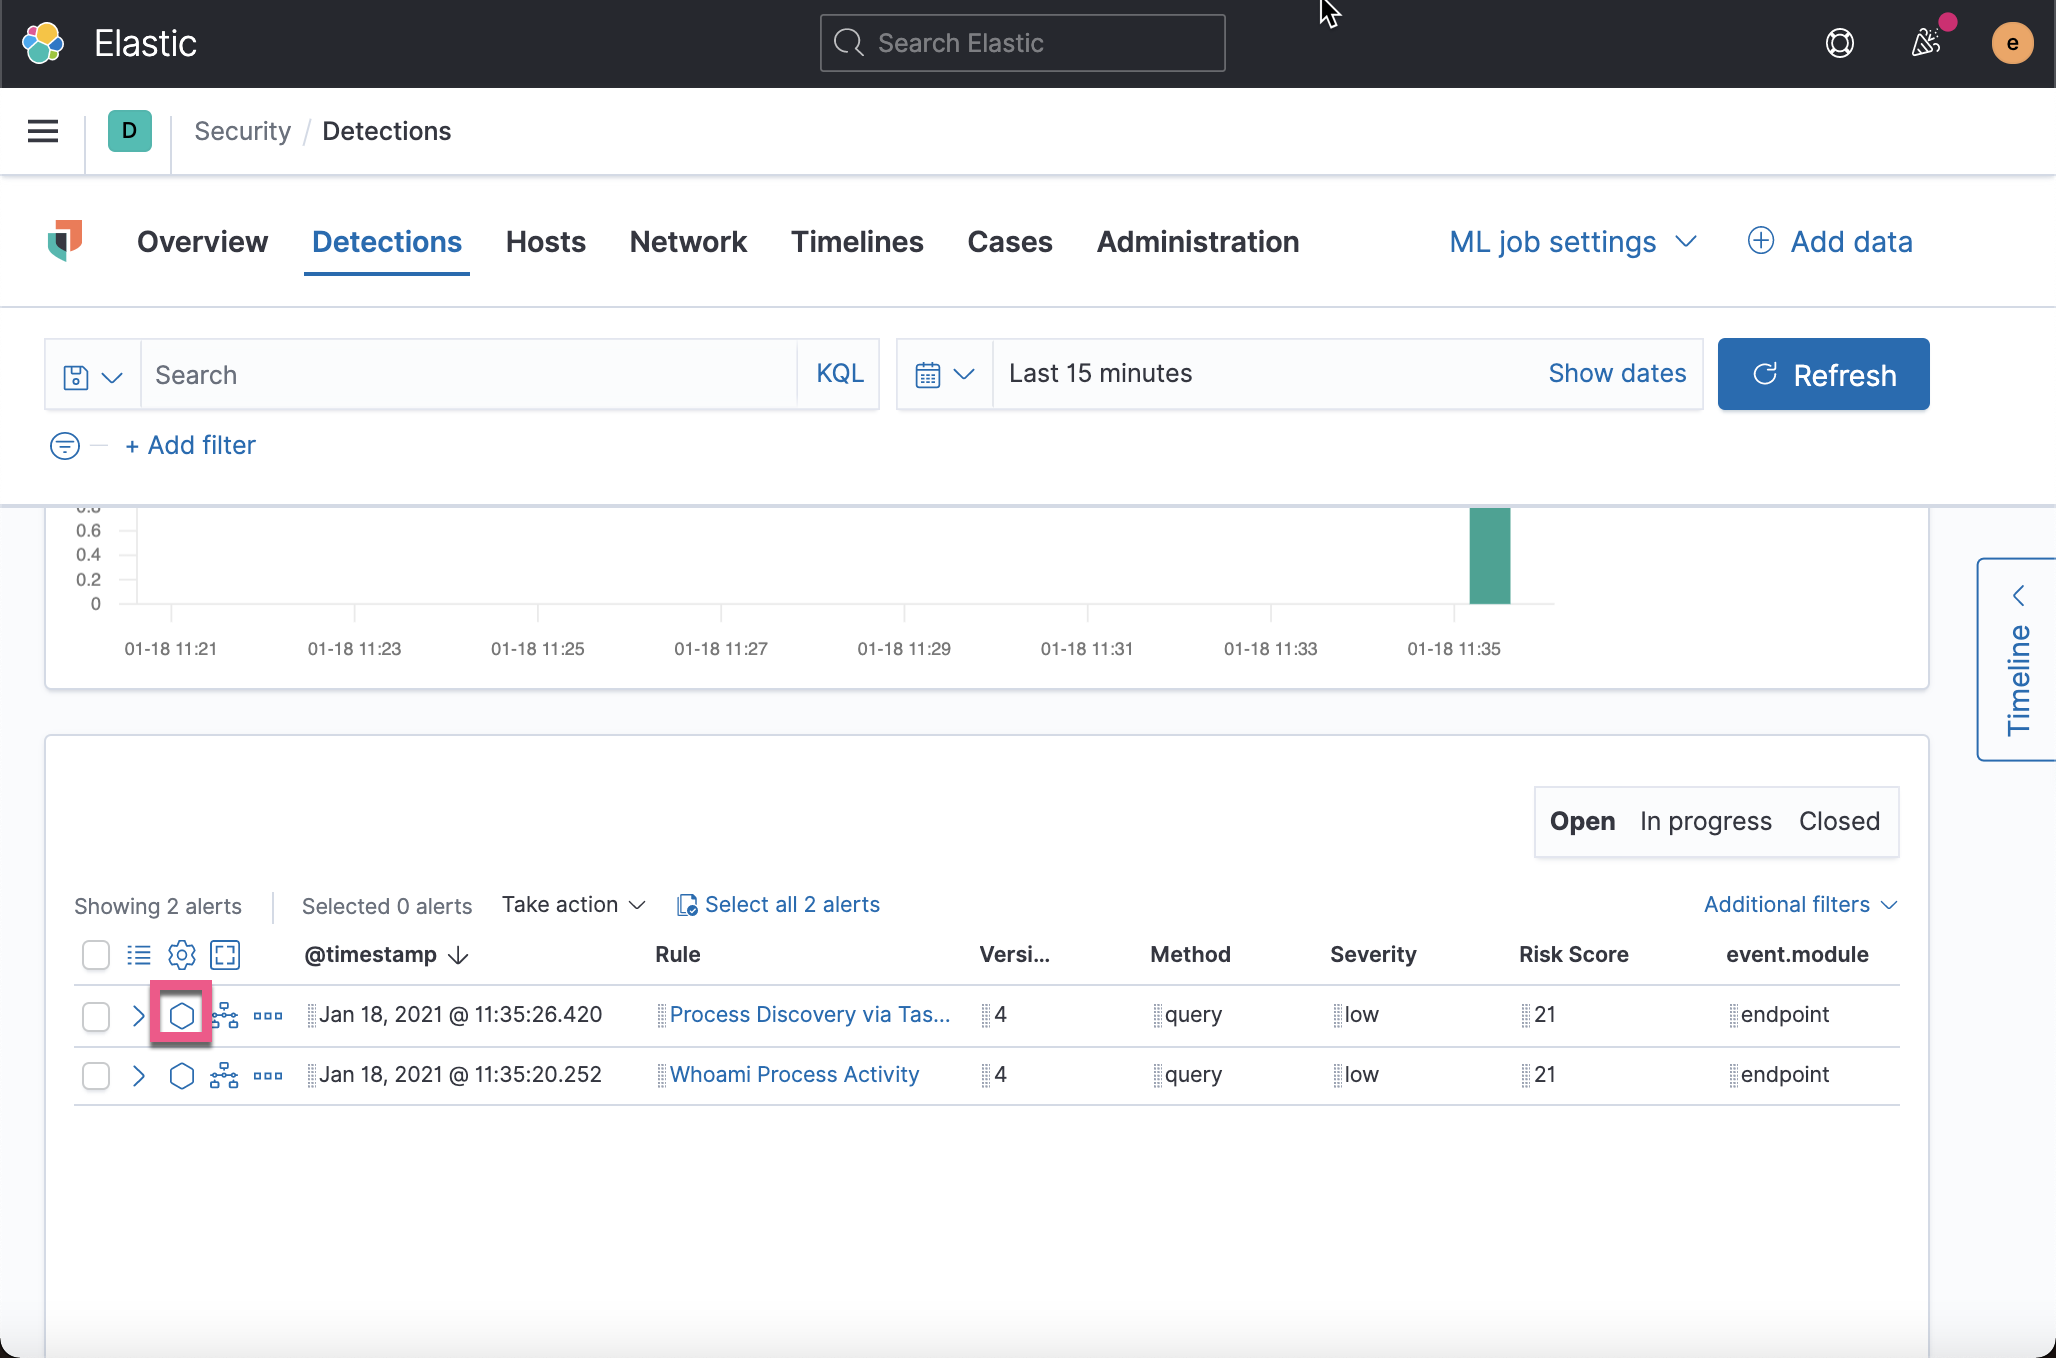
Task: Open the filter options icon near Add filter
Action: tap(64, 446)
